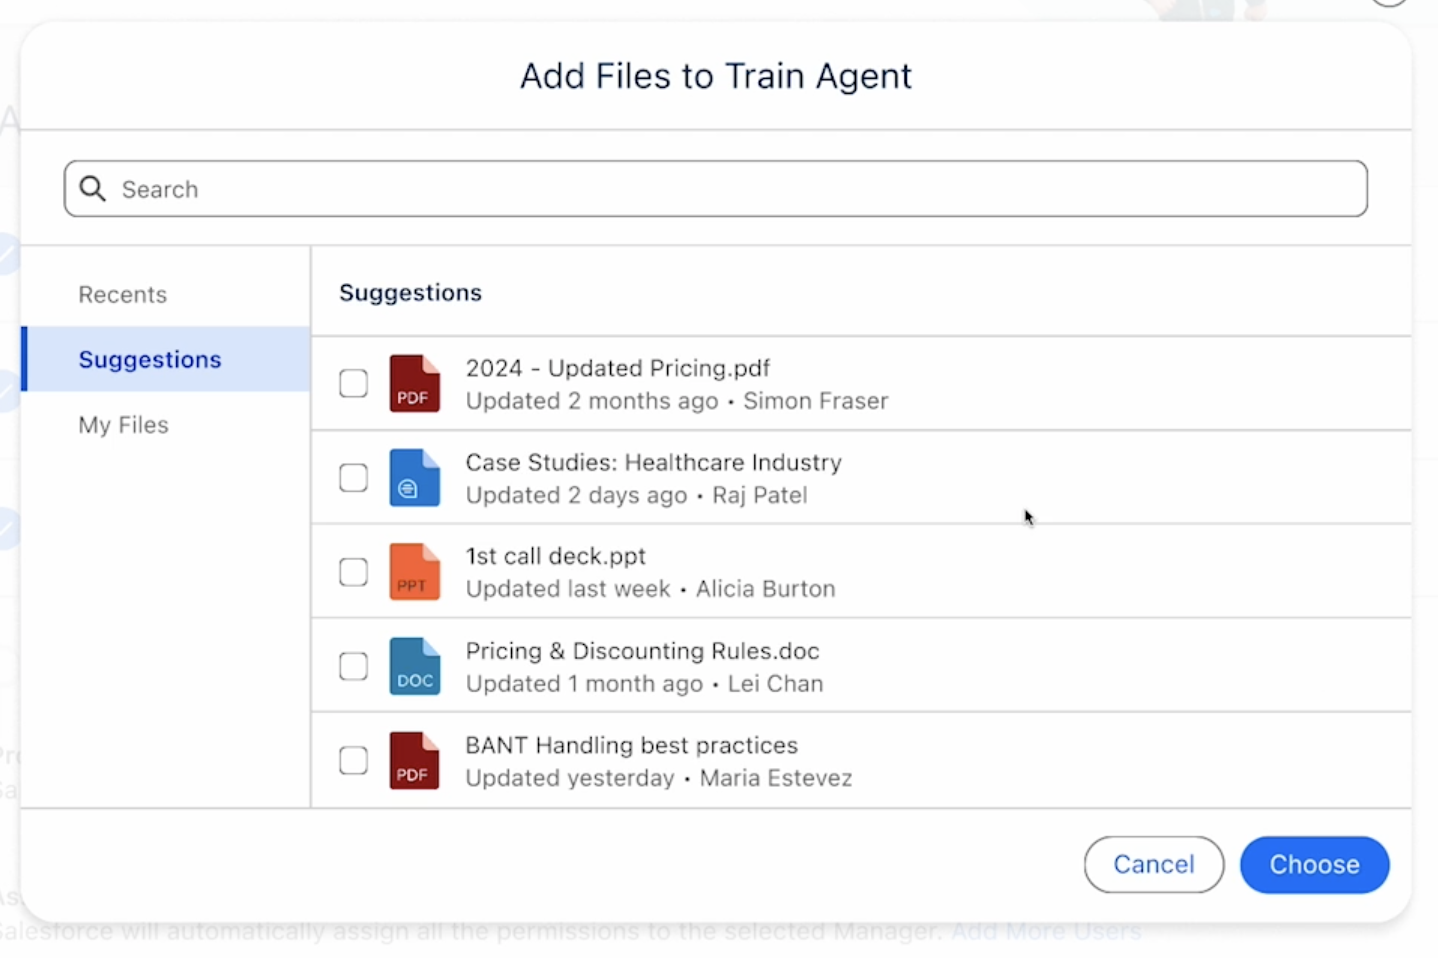Click the Add More Users link
Viewport: 1438px width, 958px height.
(x=1045, y=932)
